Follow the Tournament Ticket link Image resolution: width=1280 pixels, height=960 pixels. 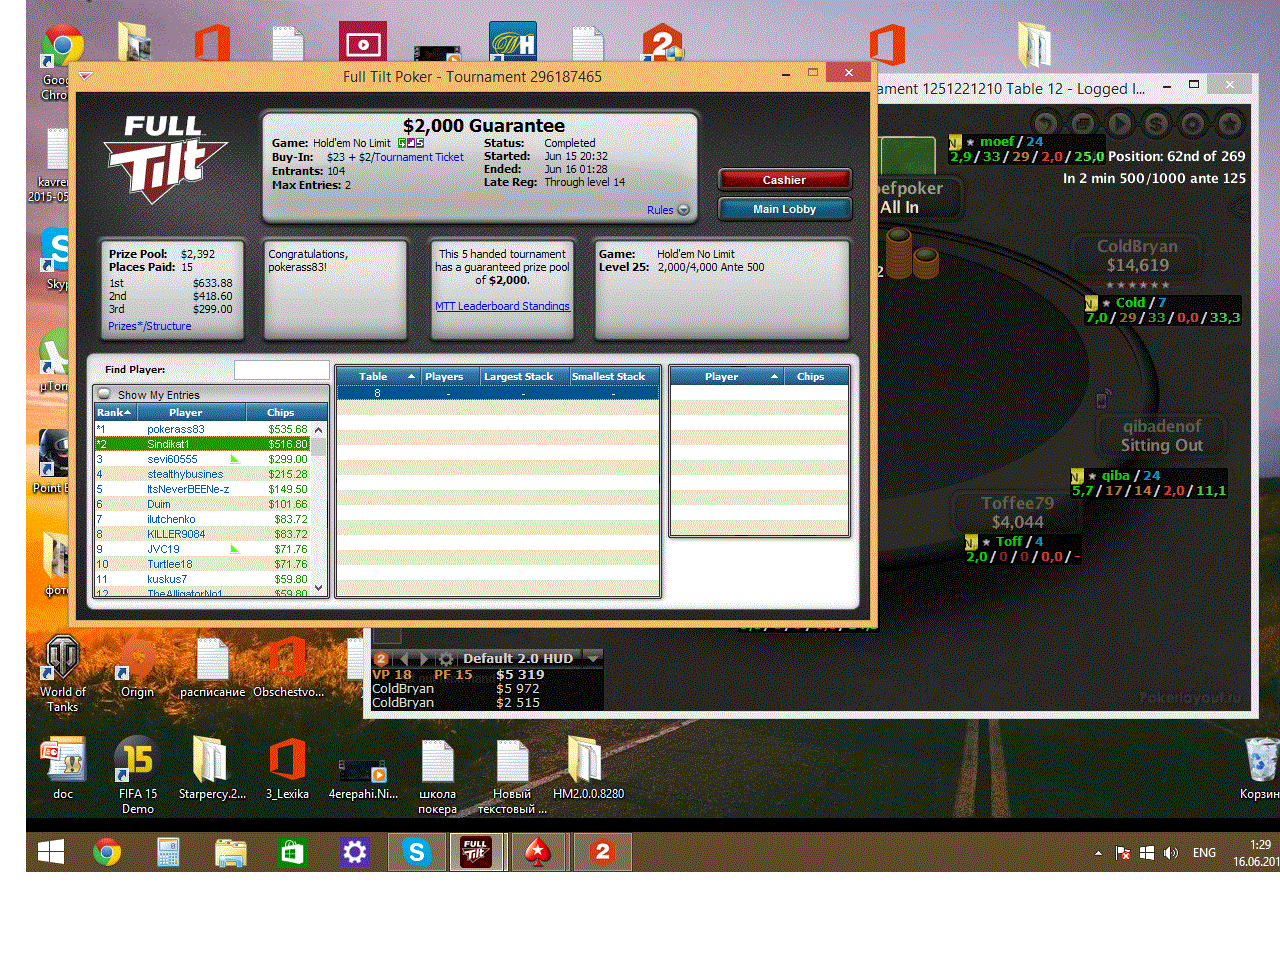point(418,157)
